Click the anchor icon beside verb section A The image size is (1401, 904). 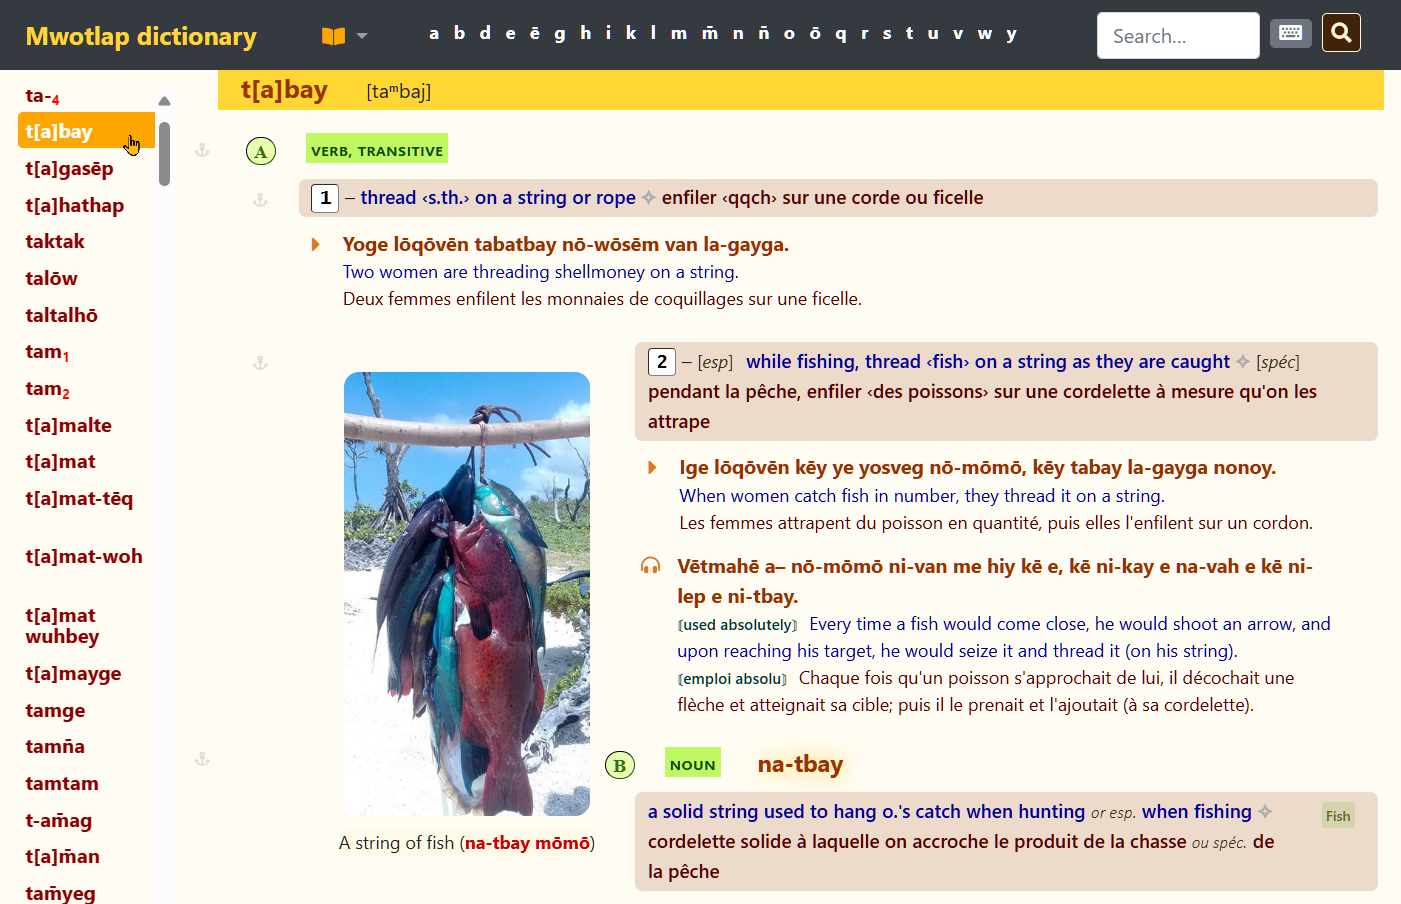[202, 150]
